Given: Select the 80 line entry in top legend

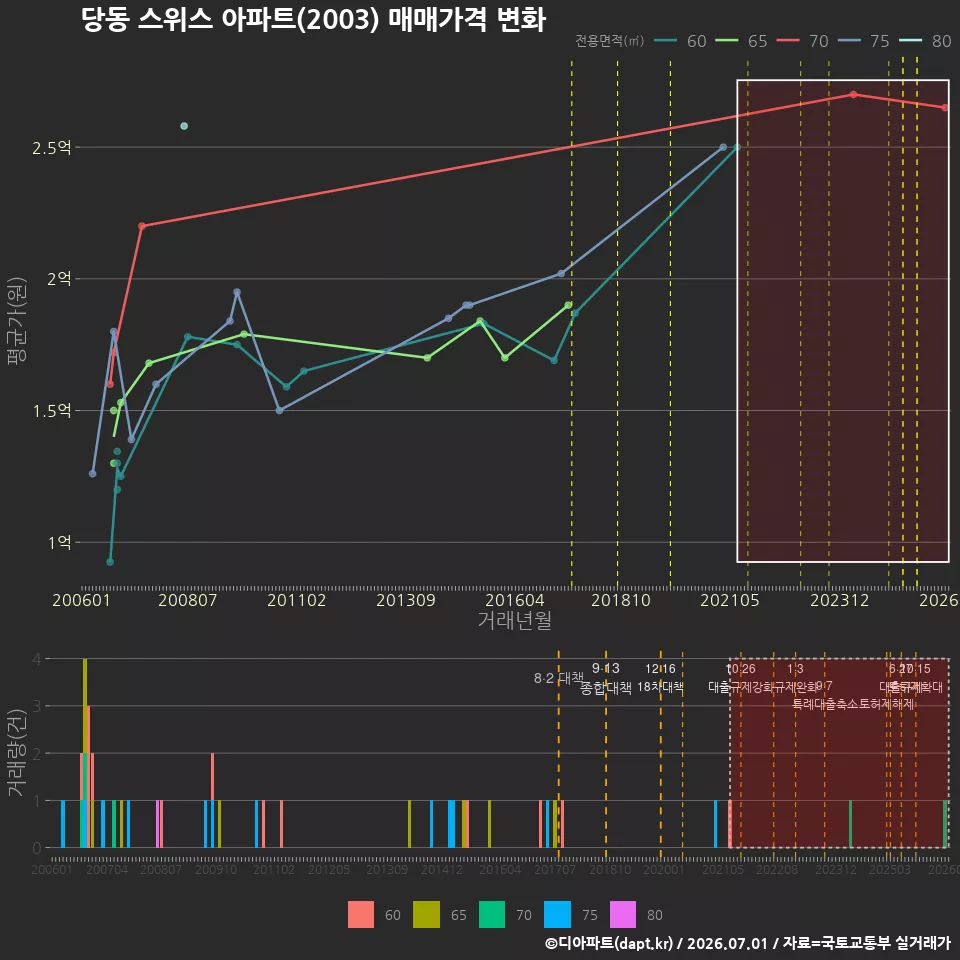Looking at the screenshot, I should [925, 41].
